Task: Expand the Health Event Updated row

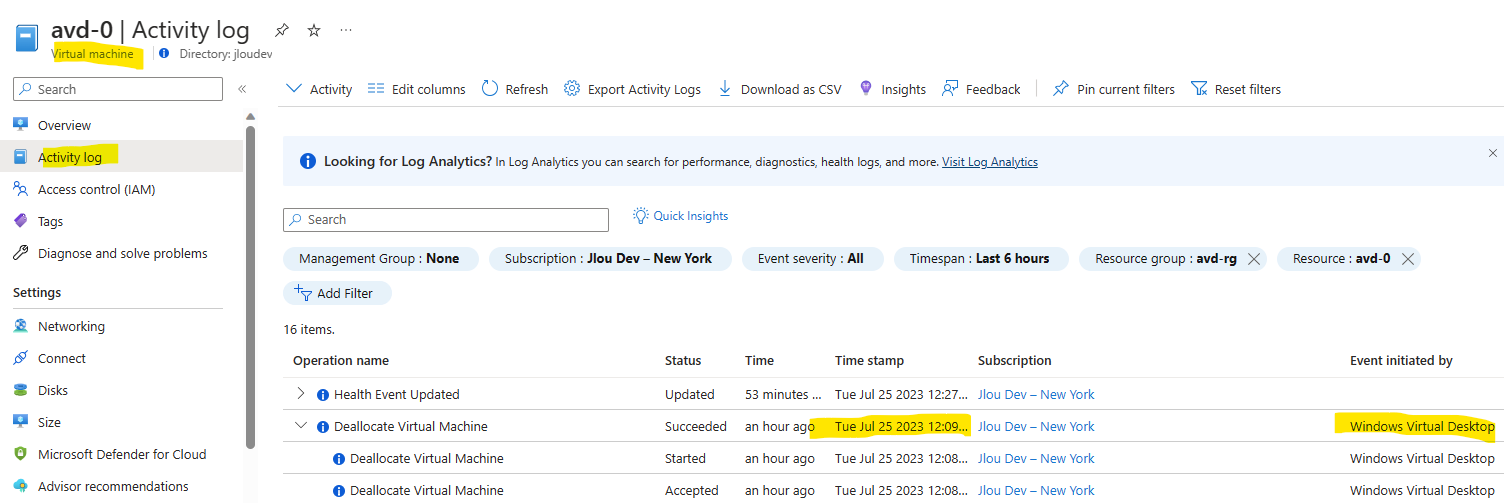Action: click(x=301, y=394)
